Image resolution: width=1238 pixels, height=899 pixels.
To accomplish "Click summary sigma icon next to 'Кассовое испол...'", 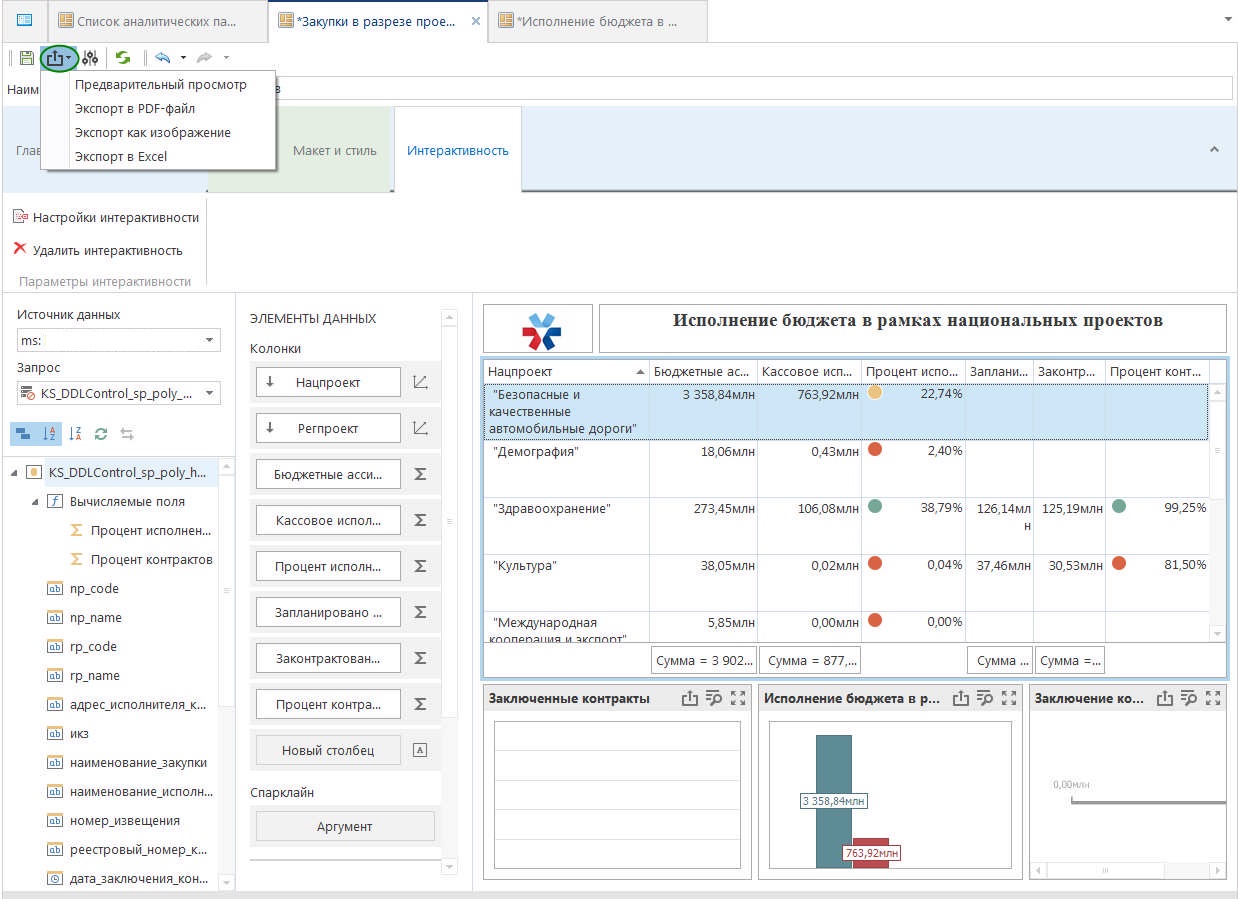I will click(420, 520).
